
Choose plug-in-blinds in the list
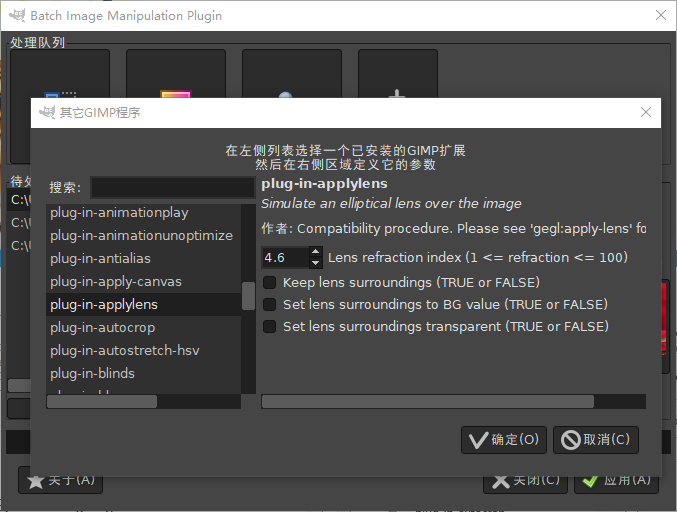point(143,373)
